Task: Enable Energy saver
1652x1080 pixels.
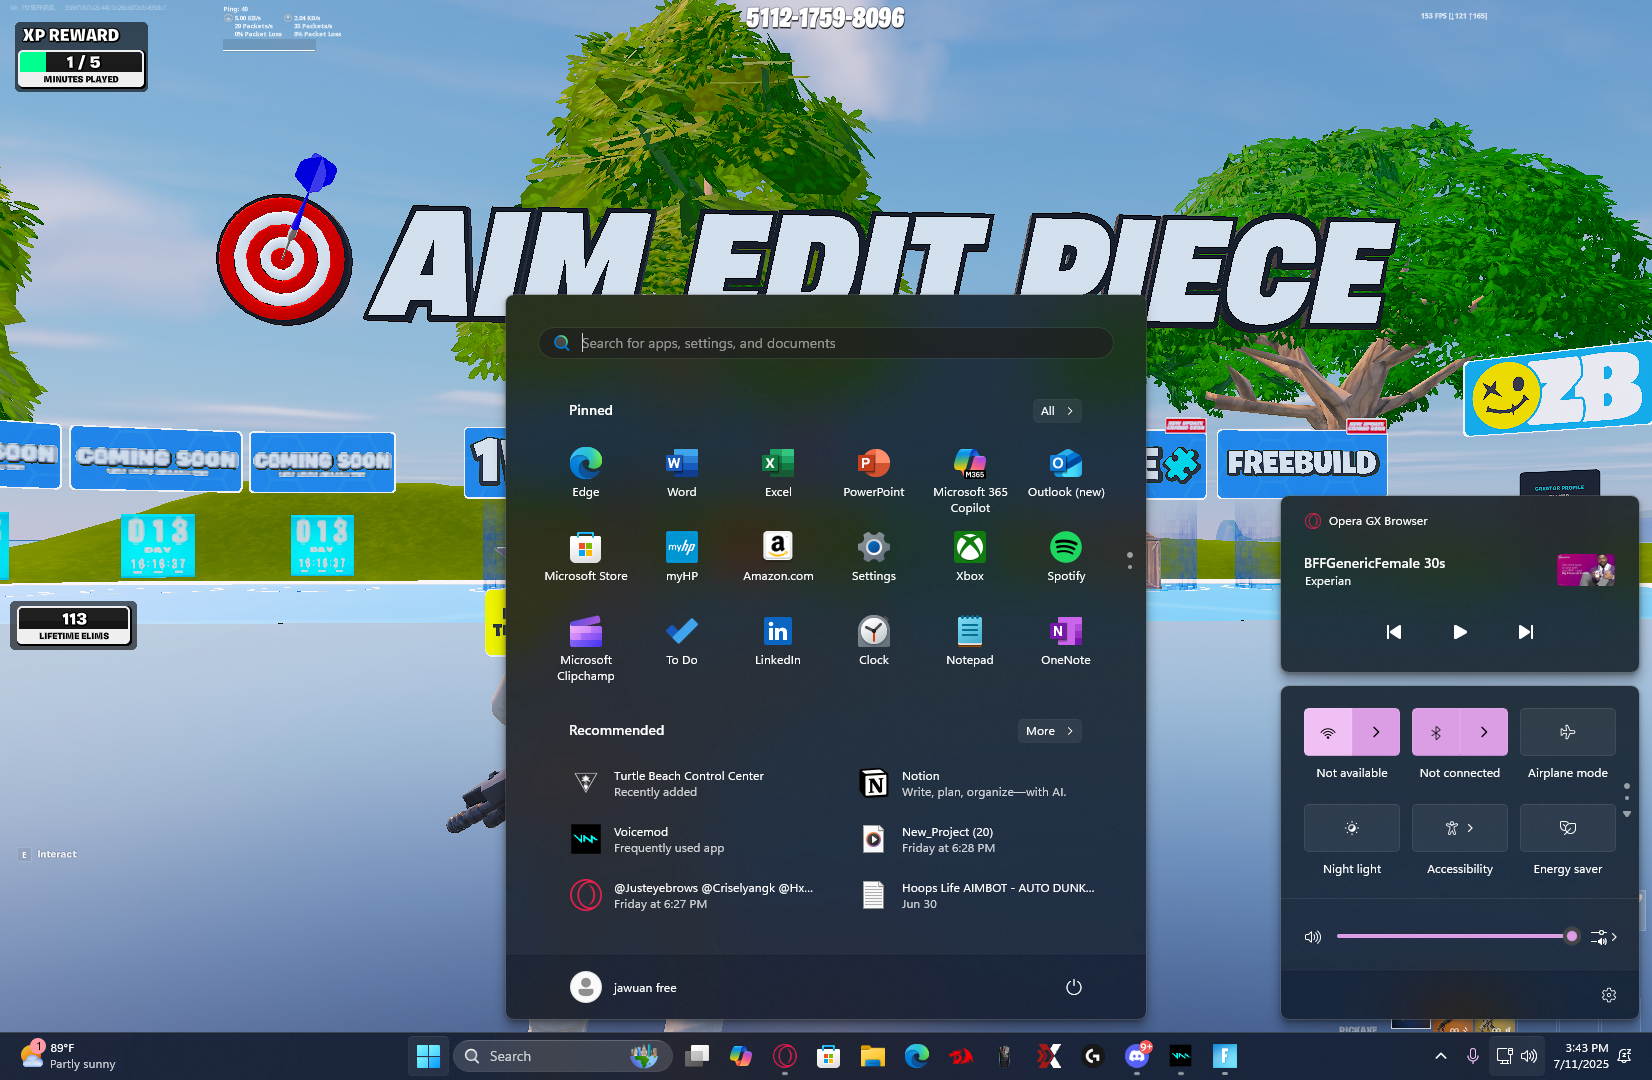Action: [1567, 828]
